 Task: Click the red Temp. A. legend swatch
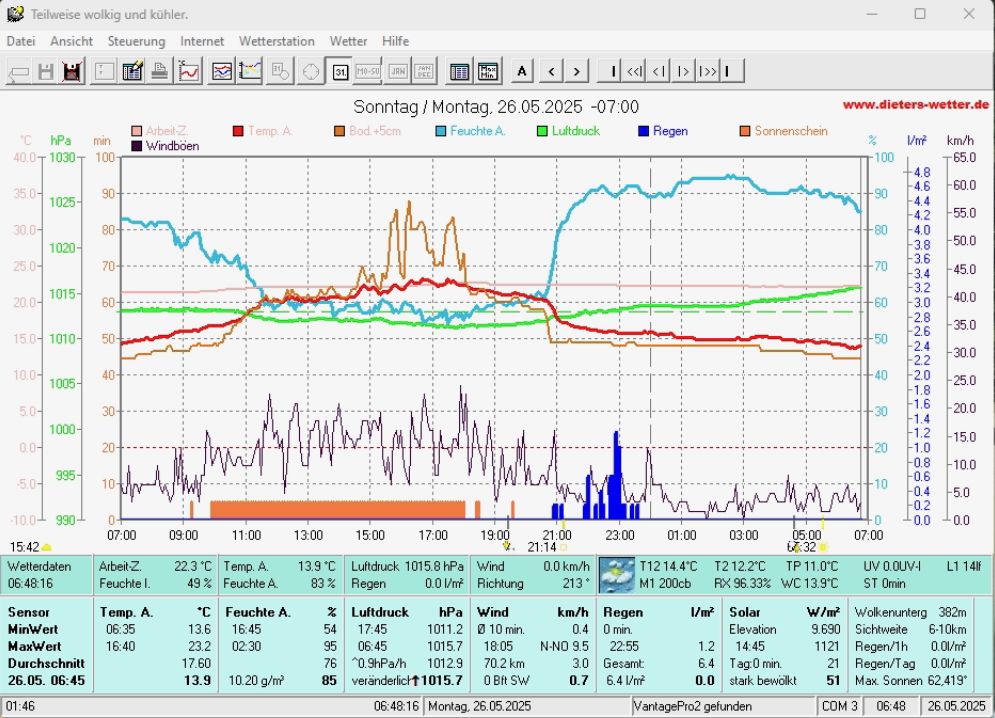point(238,131)
